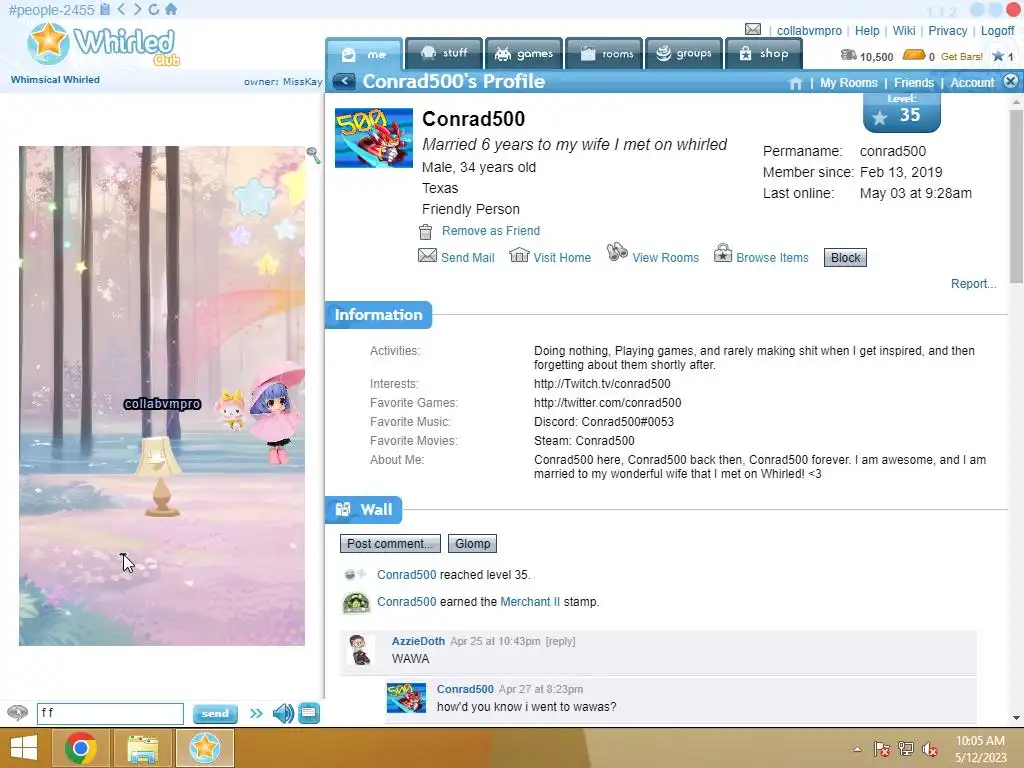Open the Windows Start button
Image resolution: width=1024 pixels, height=768 pixels.
24,748
